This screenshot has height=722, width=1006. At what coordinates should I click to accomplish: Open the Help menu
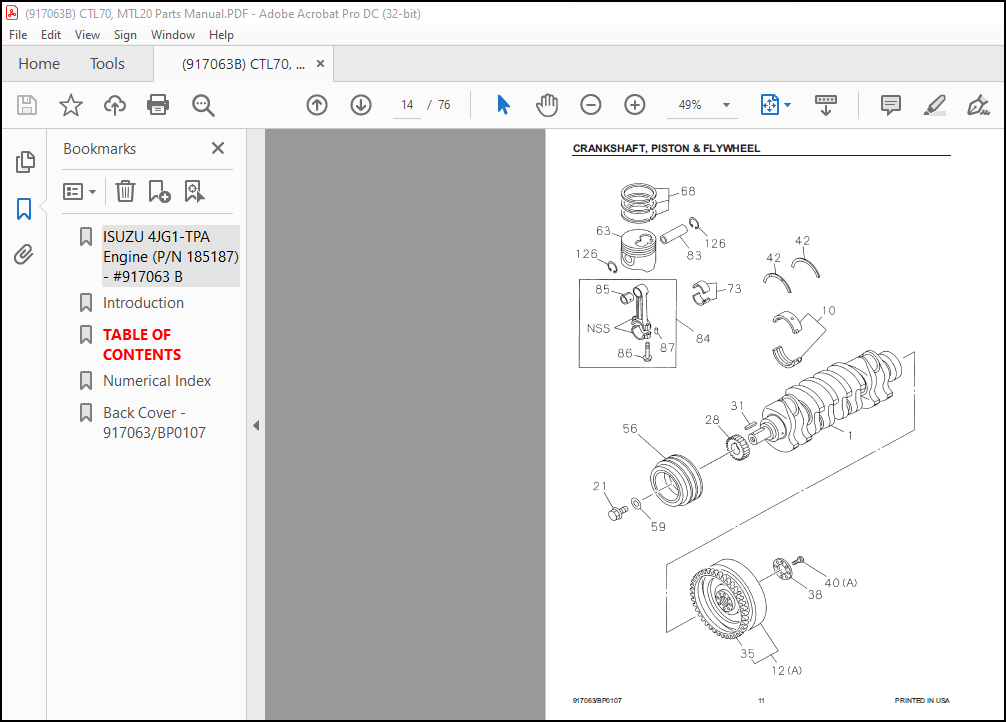point(221,35)
